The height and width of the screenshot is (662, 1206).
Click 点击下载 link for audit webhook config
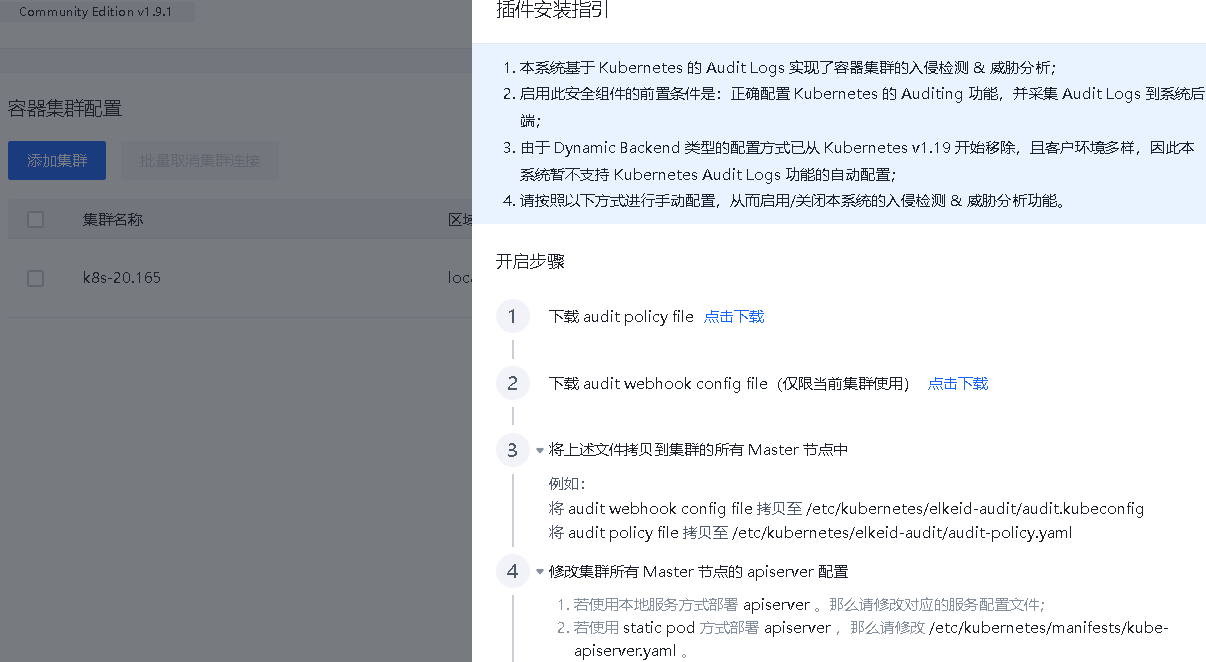(958, 384)
